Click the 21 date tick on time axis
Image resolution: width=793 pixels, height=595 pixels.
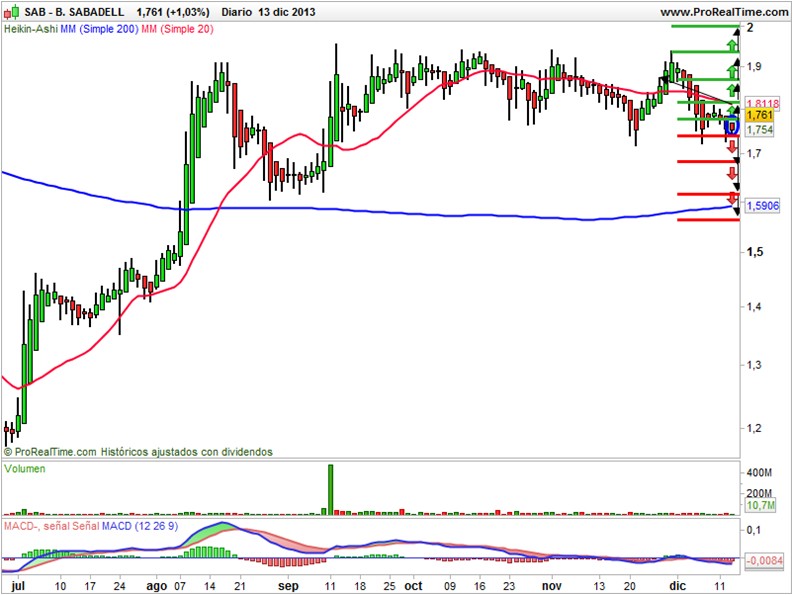point(240,586)
